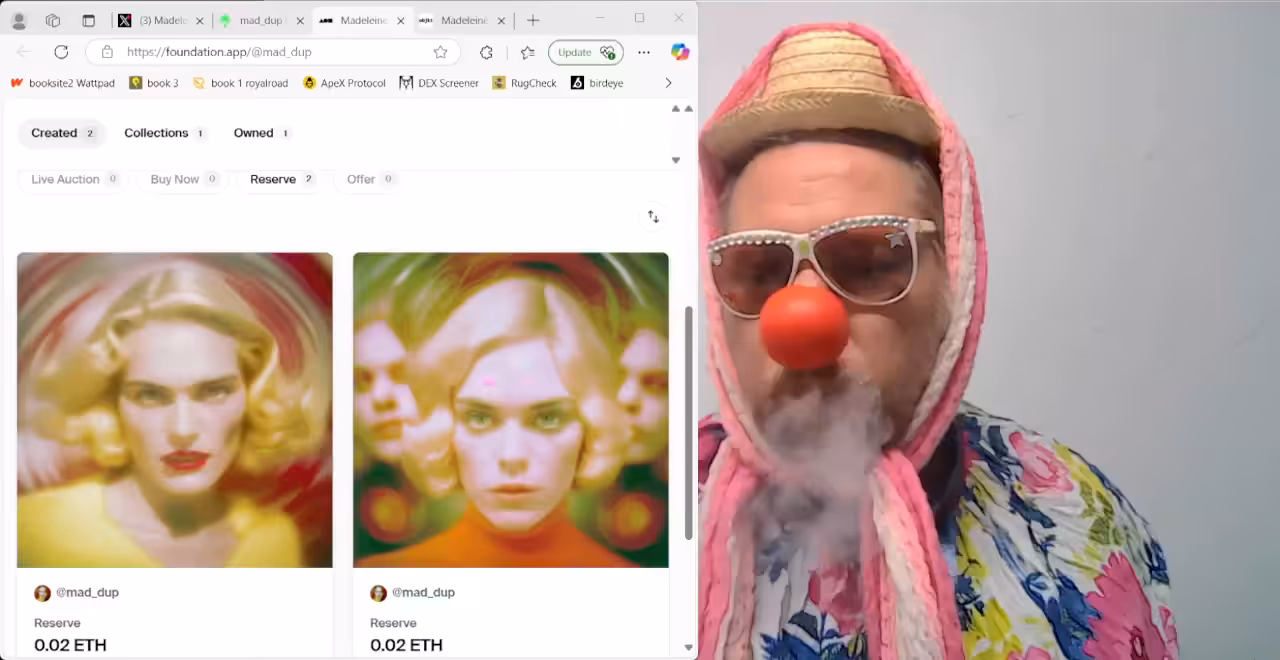Open the blonde woman artwork thumbnail

click(x=175, y=410)
